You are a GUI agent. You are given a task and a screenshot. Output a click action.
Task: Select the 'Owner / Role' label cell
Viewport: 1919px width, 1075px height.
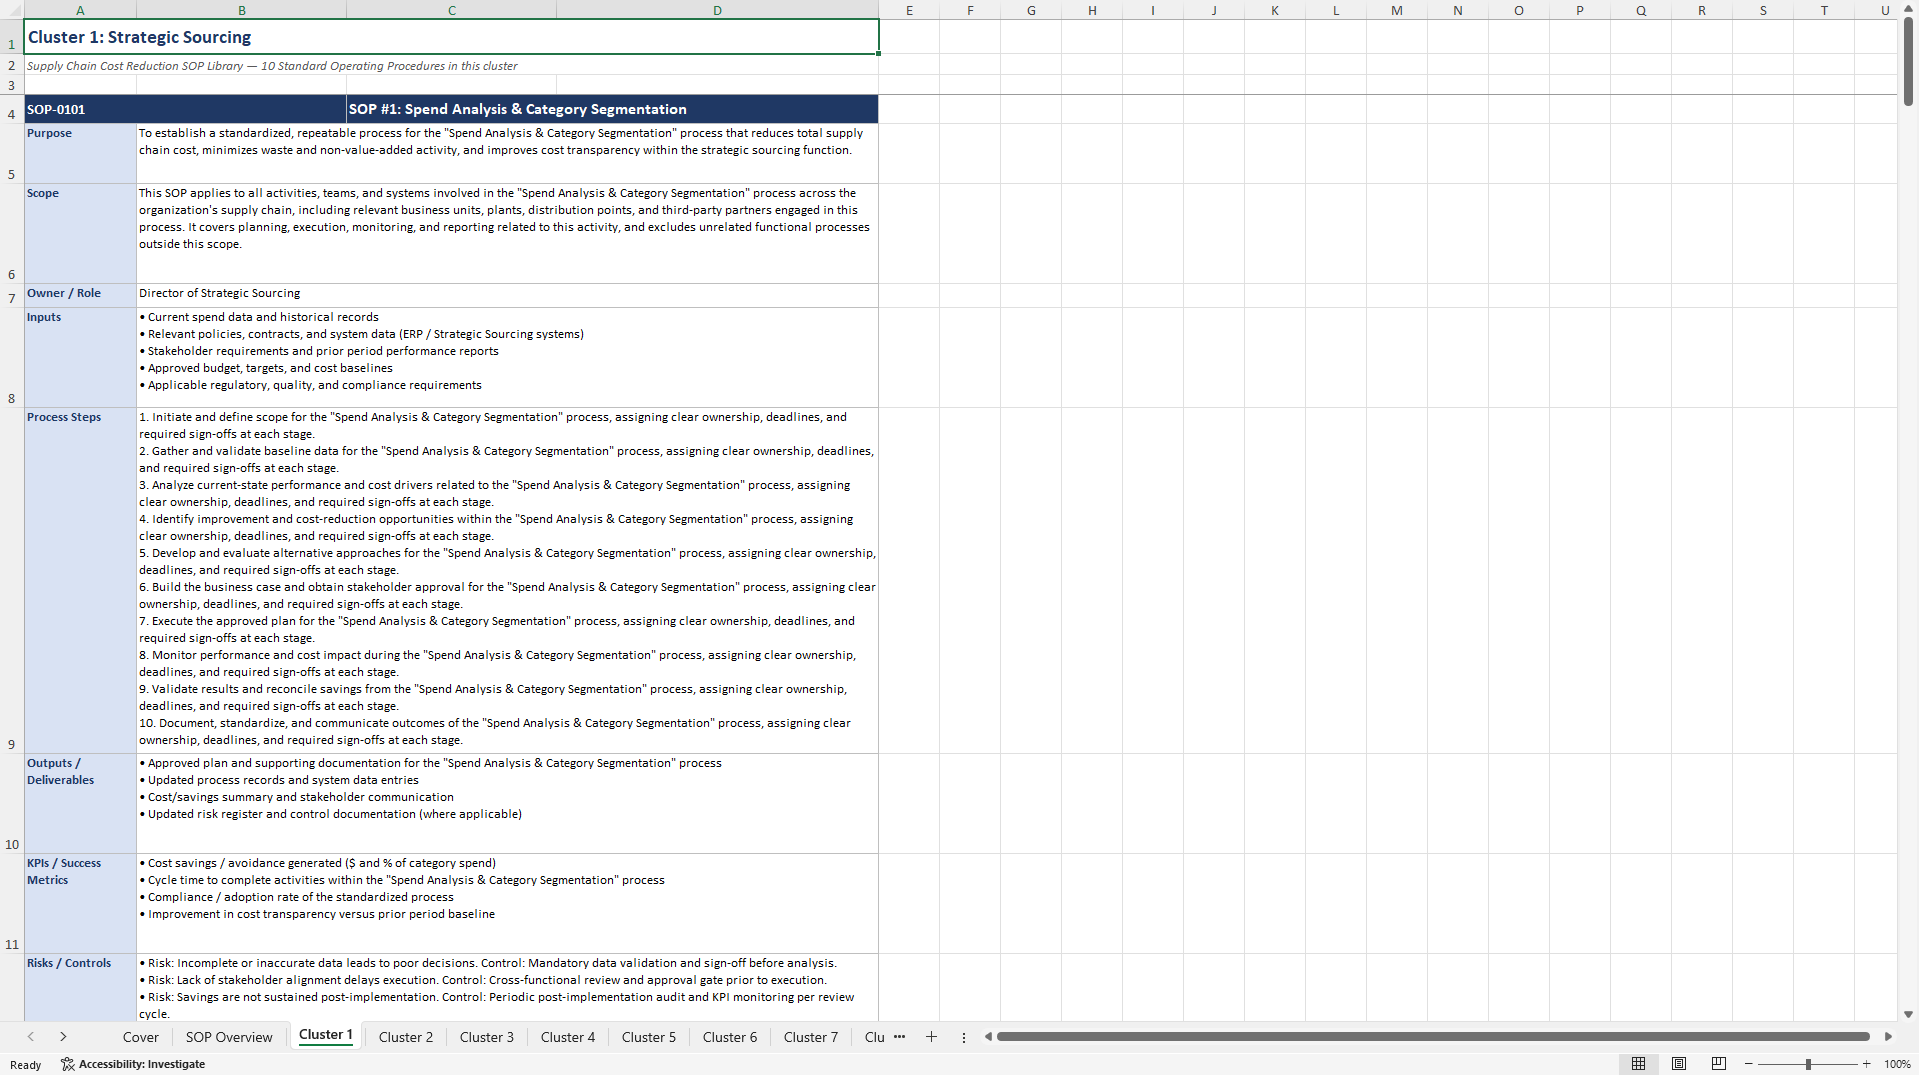tap(80, 295)
